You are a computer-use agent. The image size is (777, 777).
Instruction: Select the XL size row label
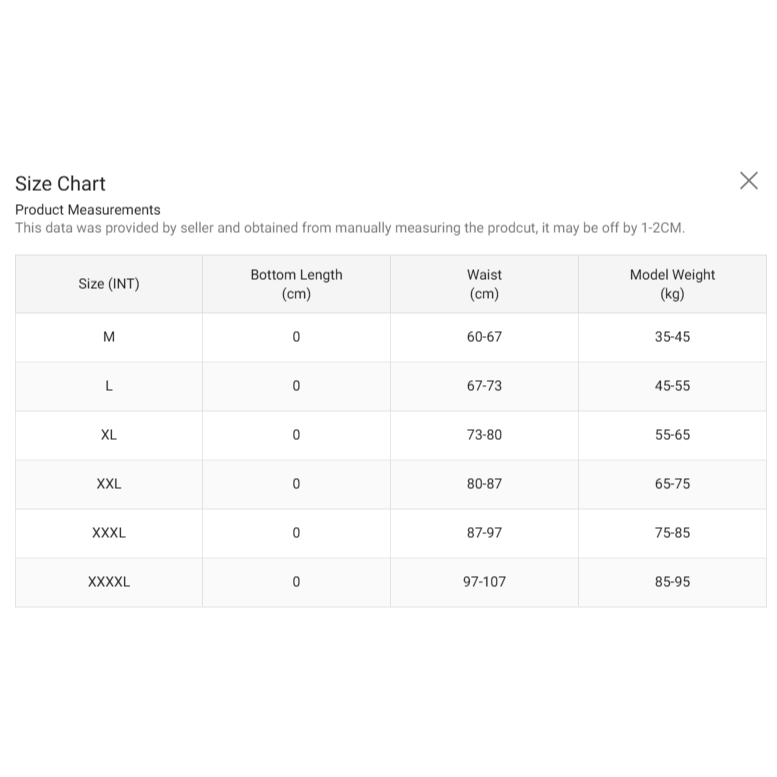(109, 435)
